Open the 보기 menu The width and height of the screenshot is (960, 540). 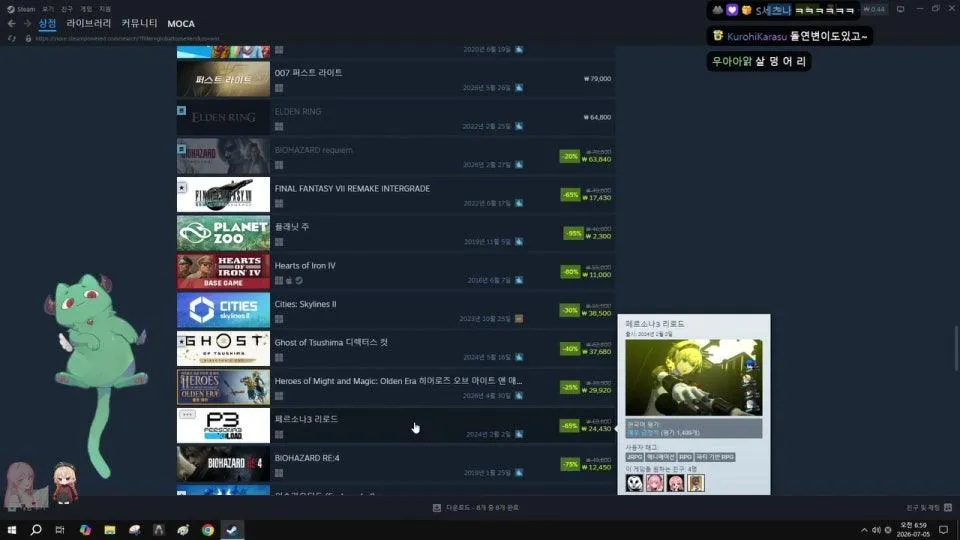48,9
